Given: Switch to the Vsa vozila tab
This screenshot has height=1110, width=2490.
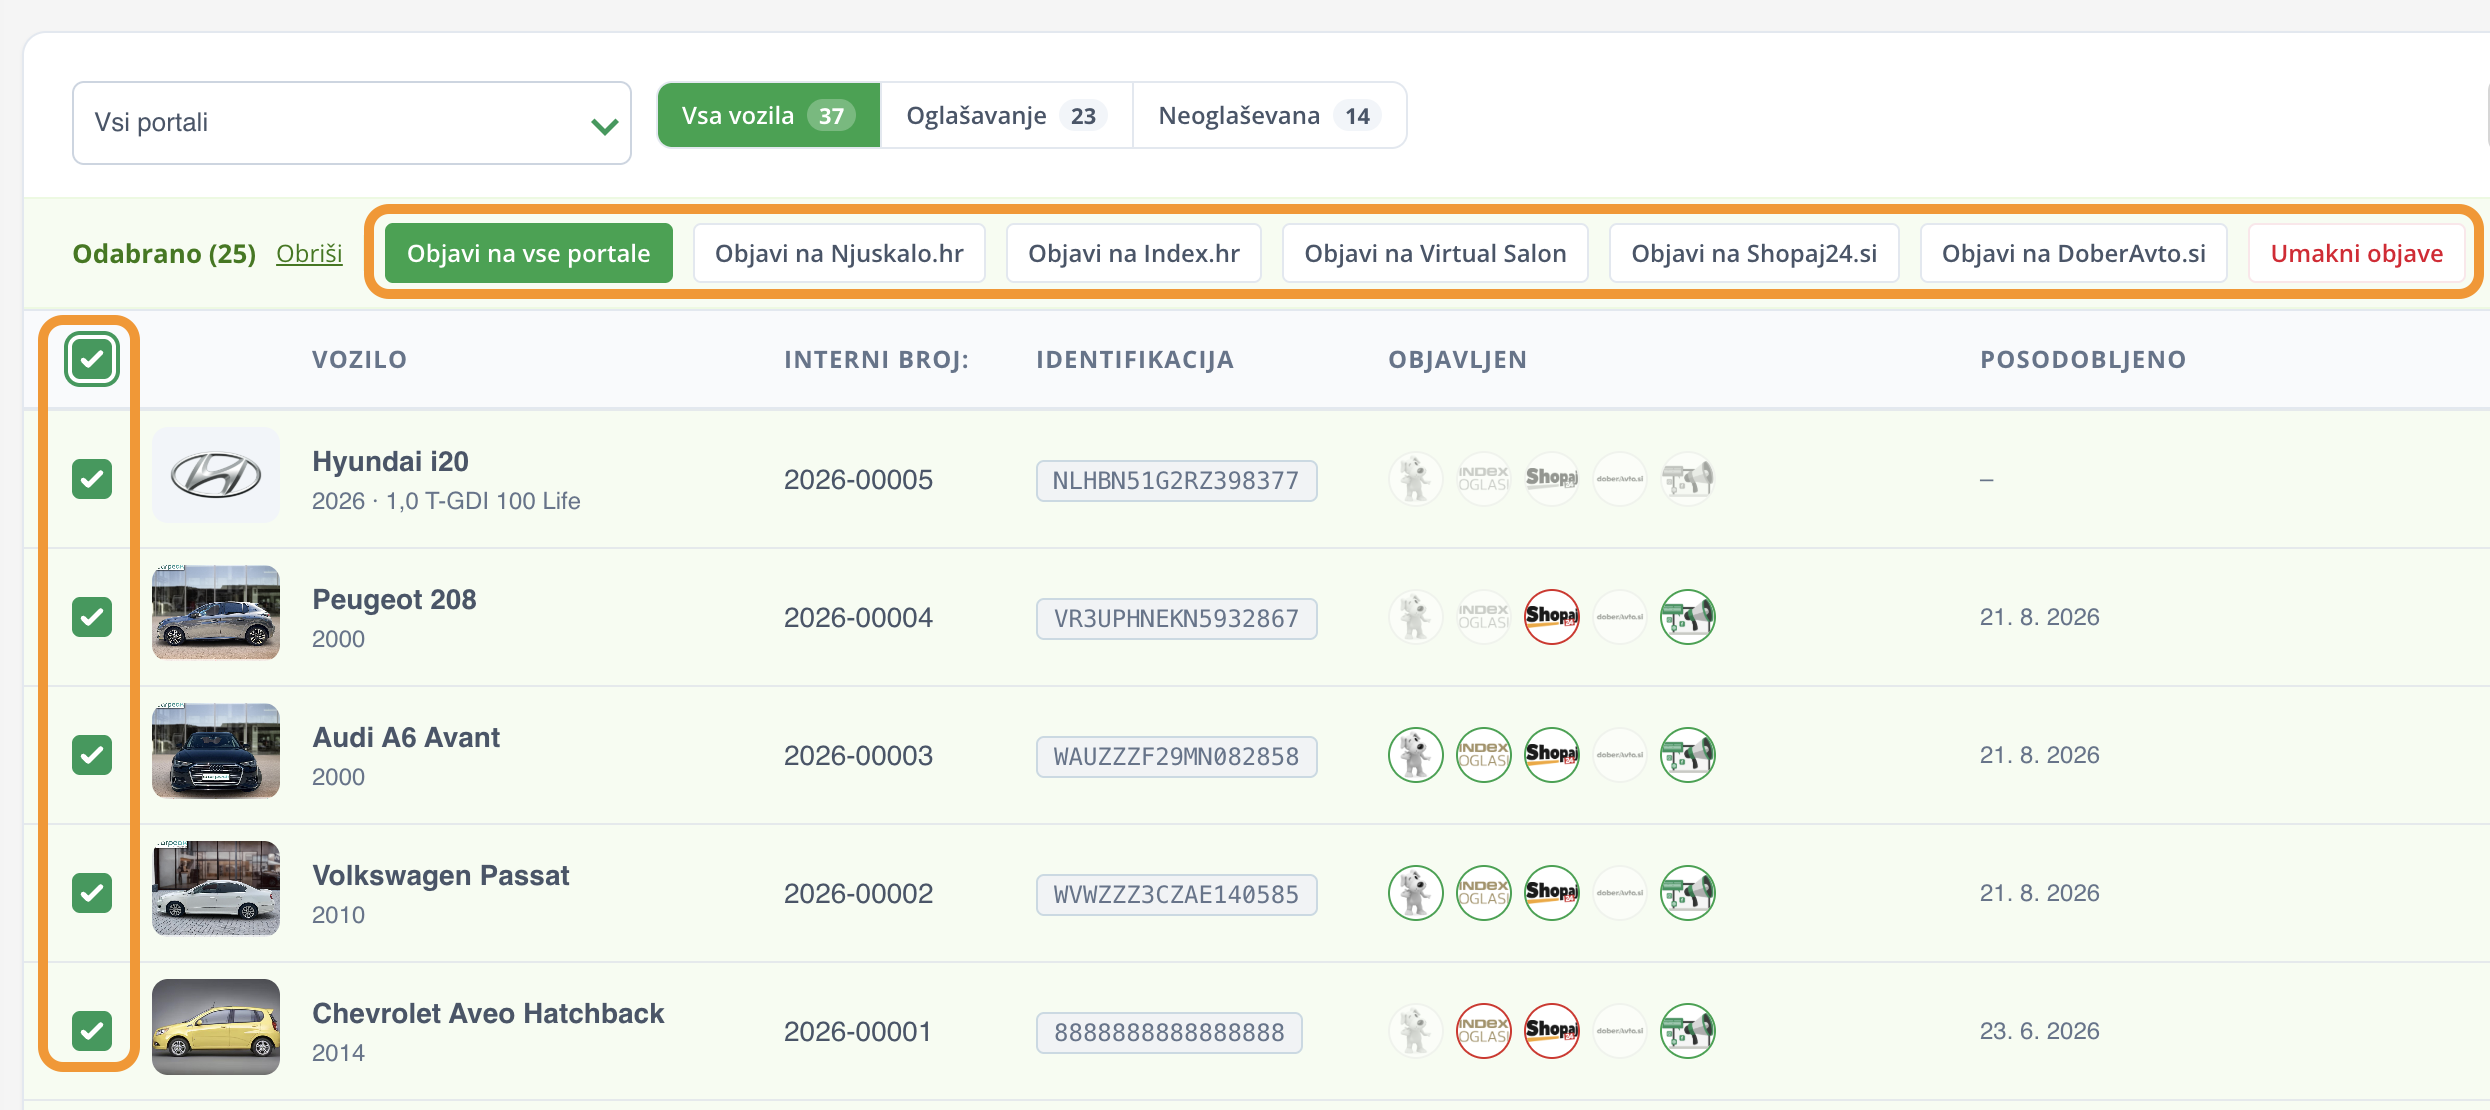Looking at the screenshot, I should tap(769, 116).
